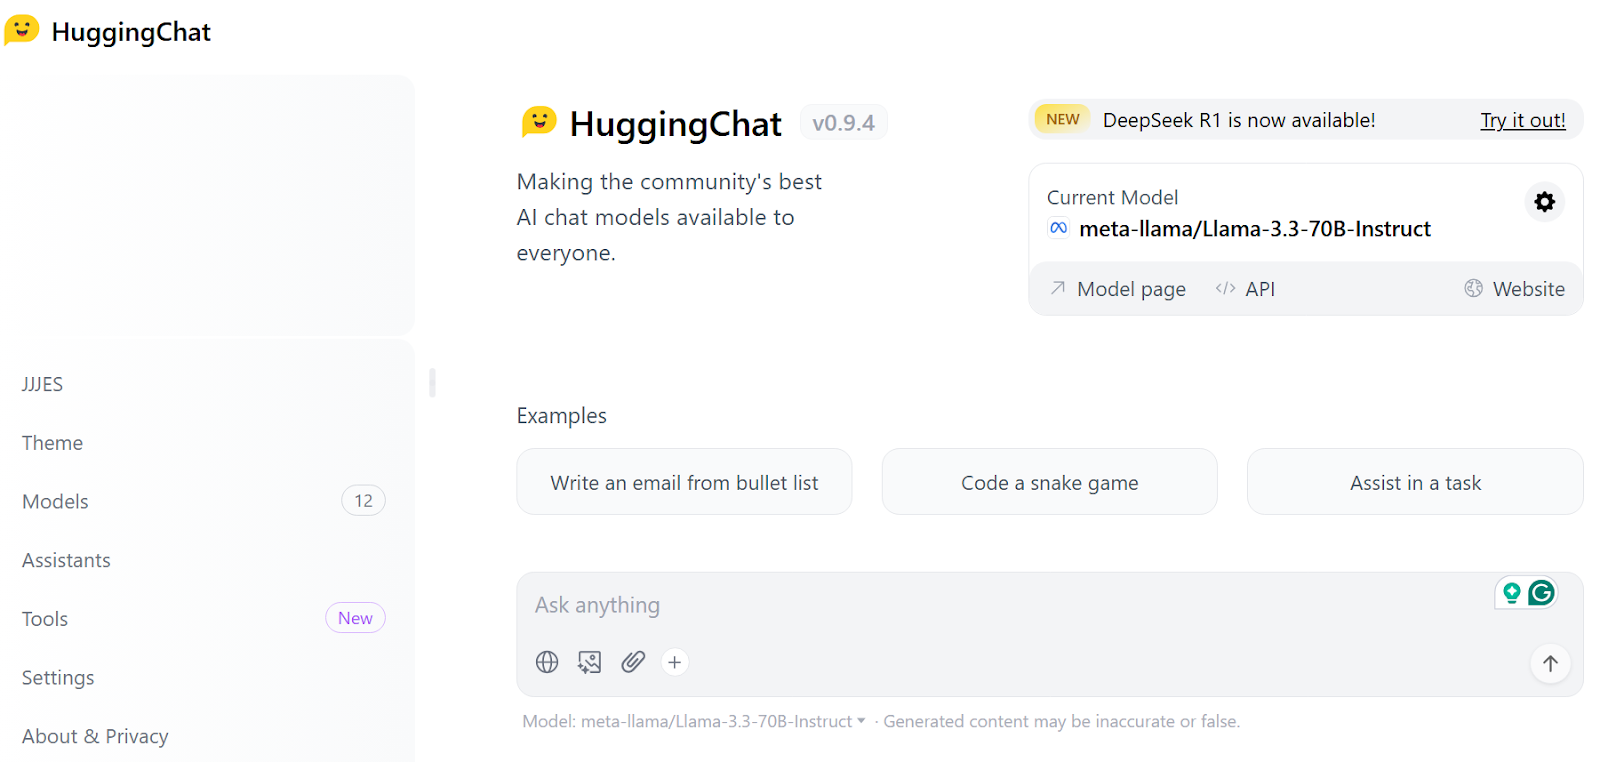Switch to the Assistants section
The image size is (1600, 762).
click(66, 560)
